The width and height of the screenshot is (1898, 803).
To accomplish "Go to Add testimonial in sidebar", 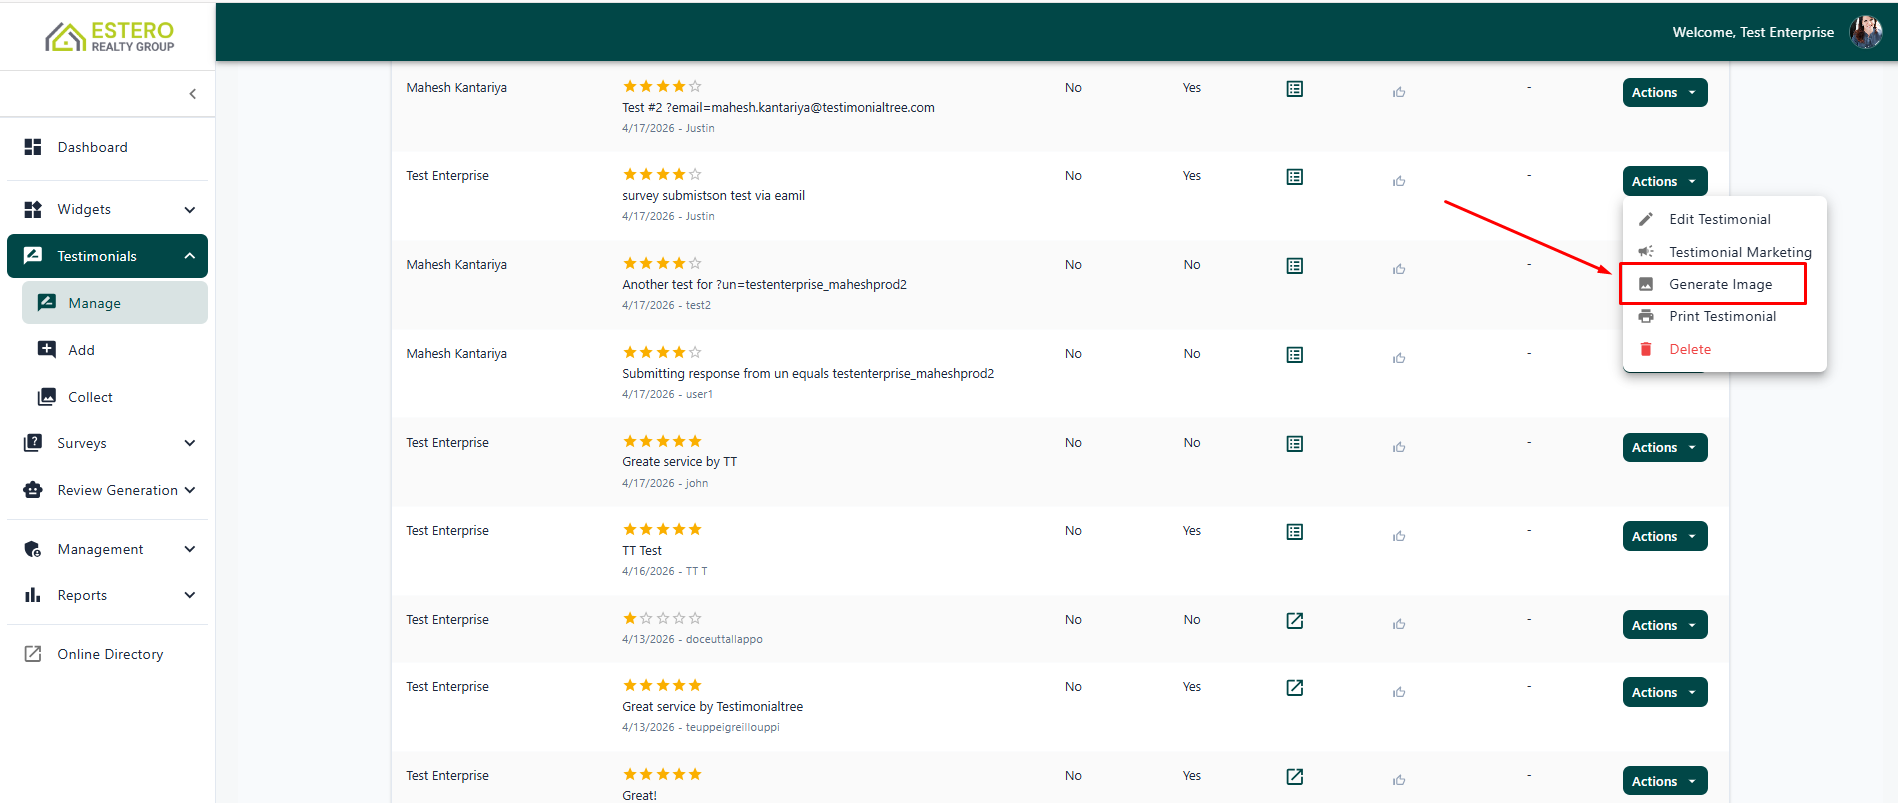I will 81,350.
